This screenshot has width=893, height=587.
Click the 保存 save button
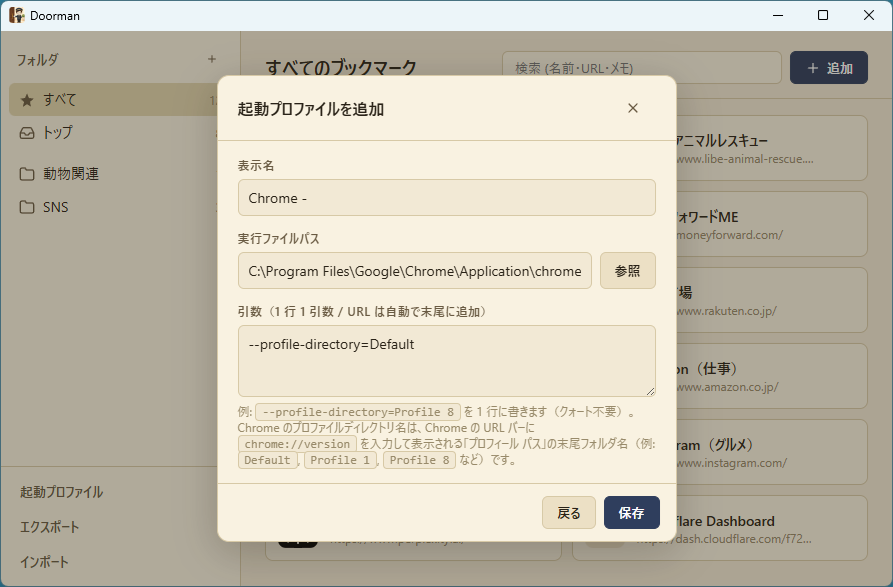point(632,512)
